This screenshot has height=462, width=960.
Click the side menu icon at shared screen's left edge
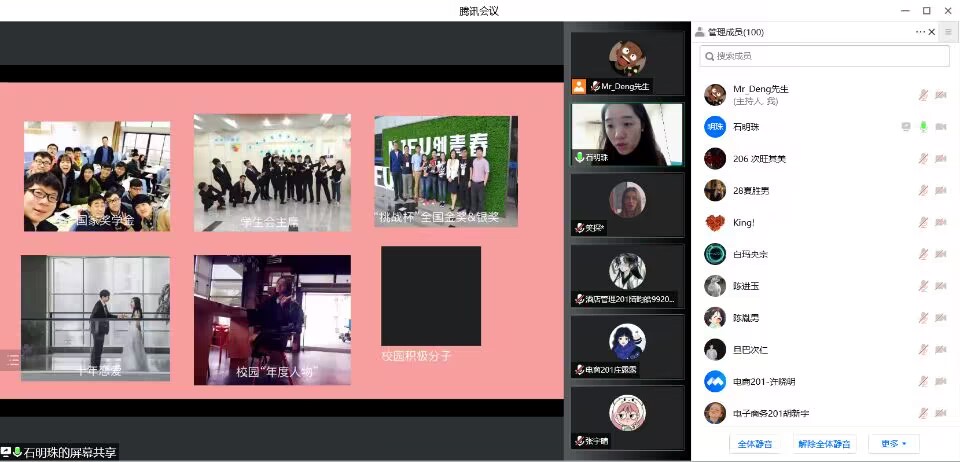pyautogui.click(x=12, y=360)
